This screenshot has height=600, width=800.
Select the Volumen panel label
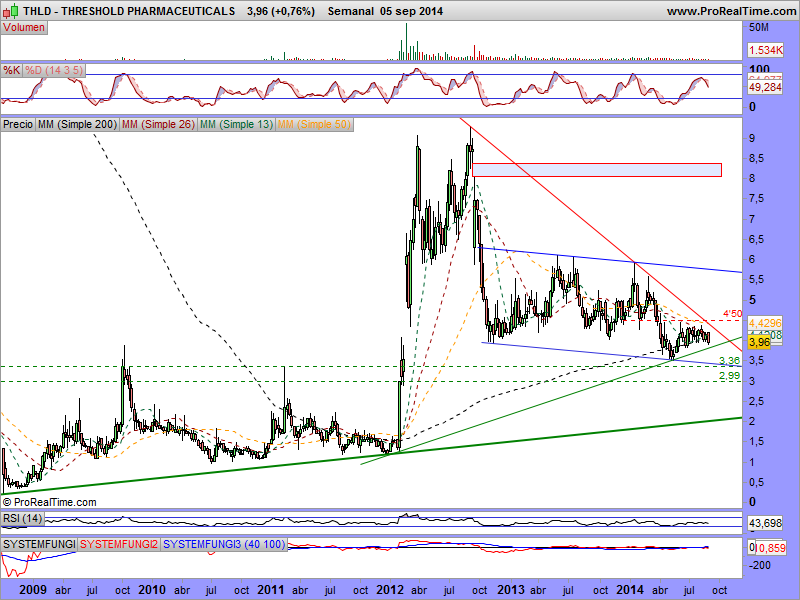24,28
